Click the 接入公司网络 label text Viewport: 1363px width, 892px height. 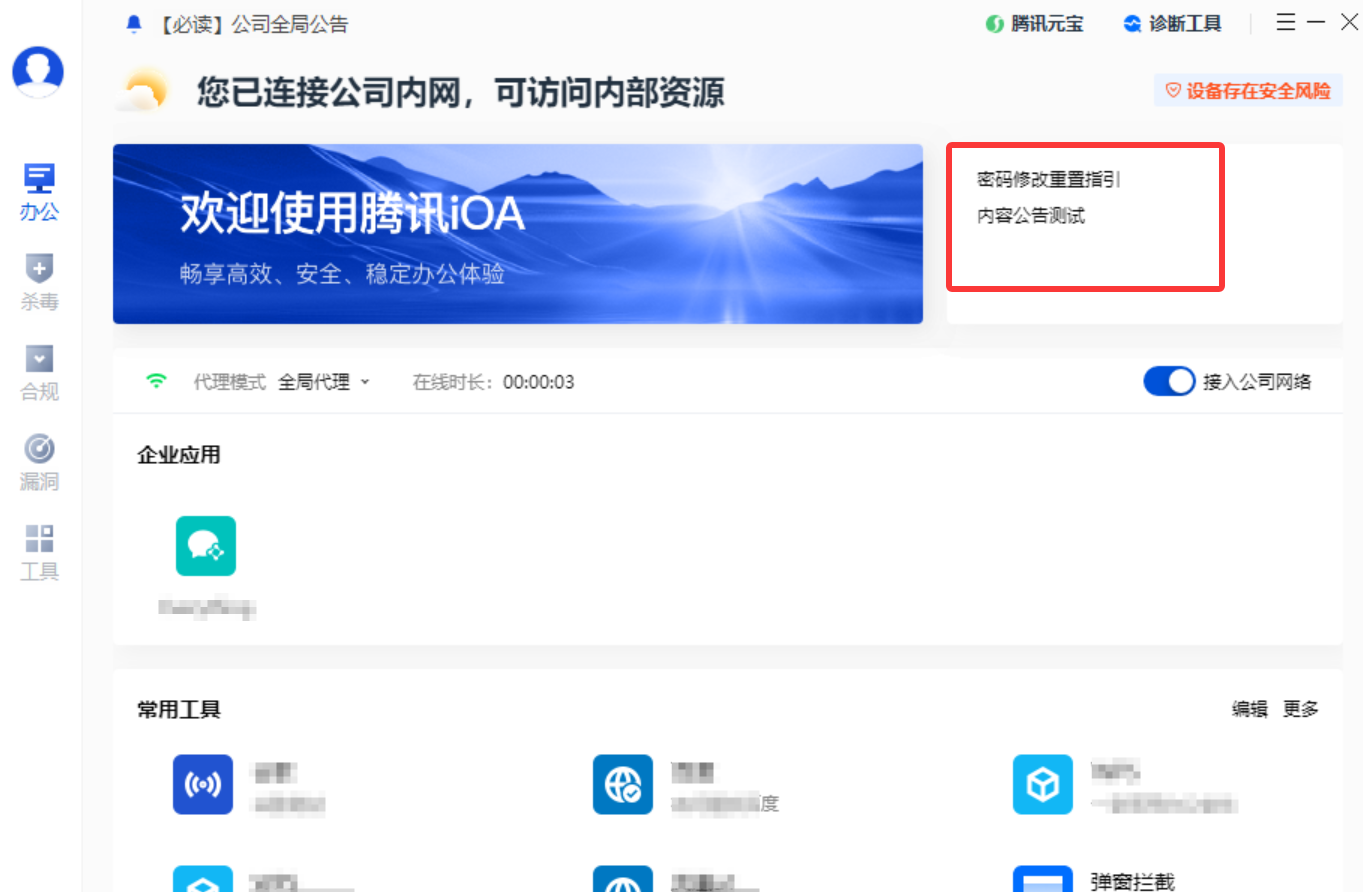(x=1257, y=382)
